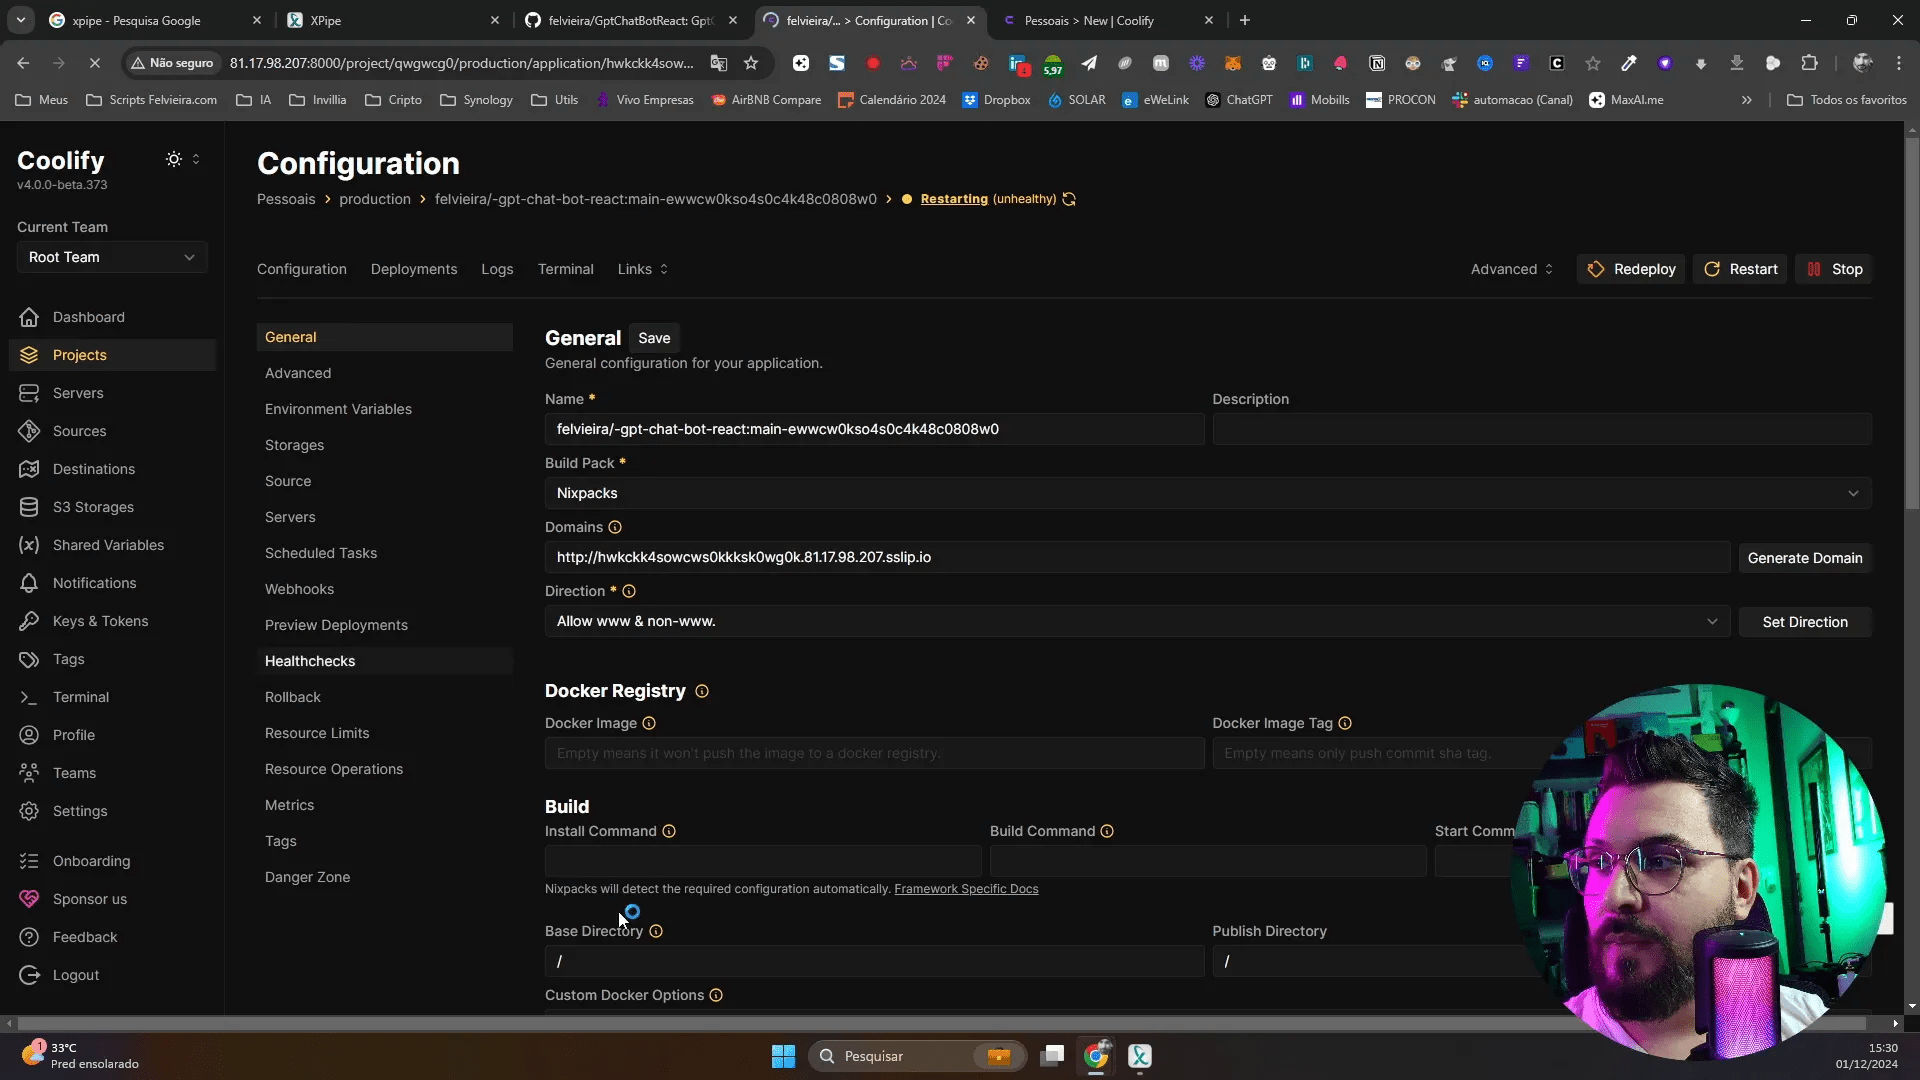The image size is (1920, 1080).
Task: Click the Notifications bell icon
Action: tap(29, 583)
